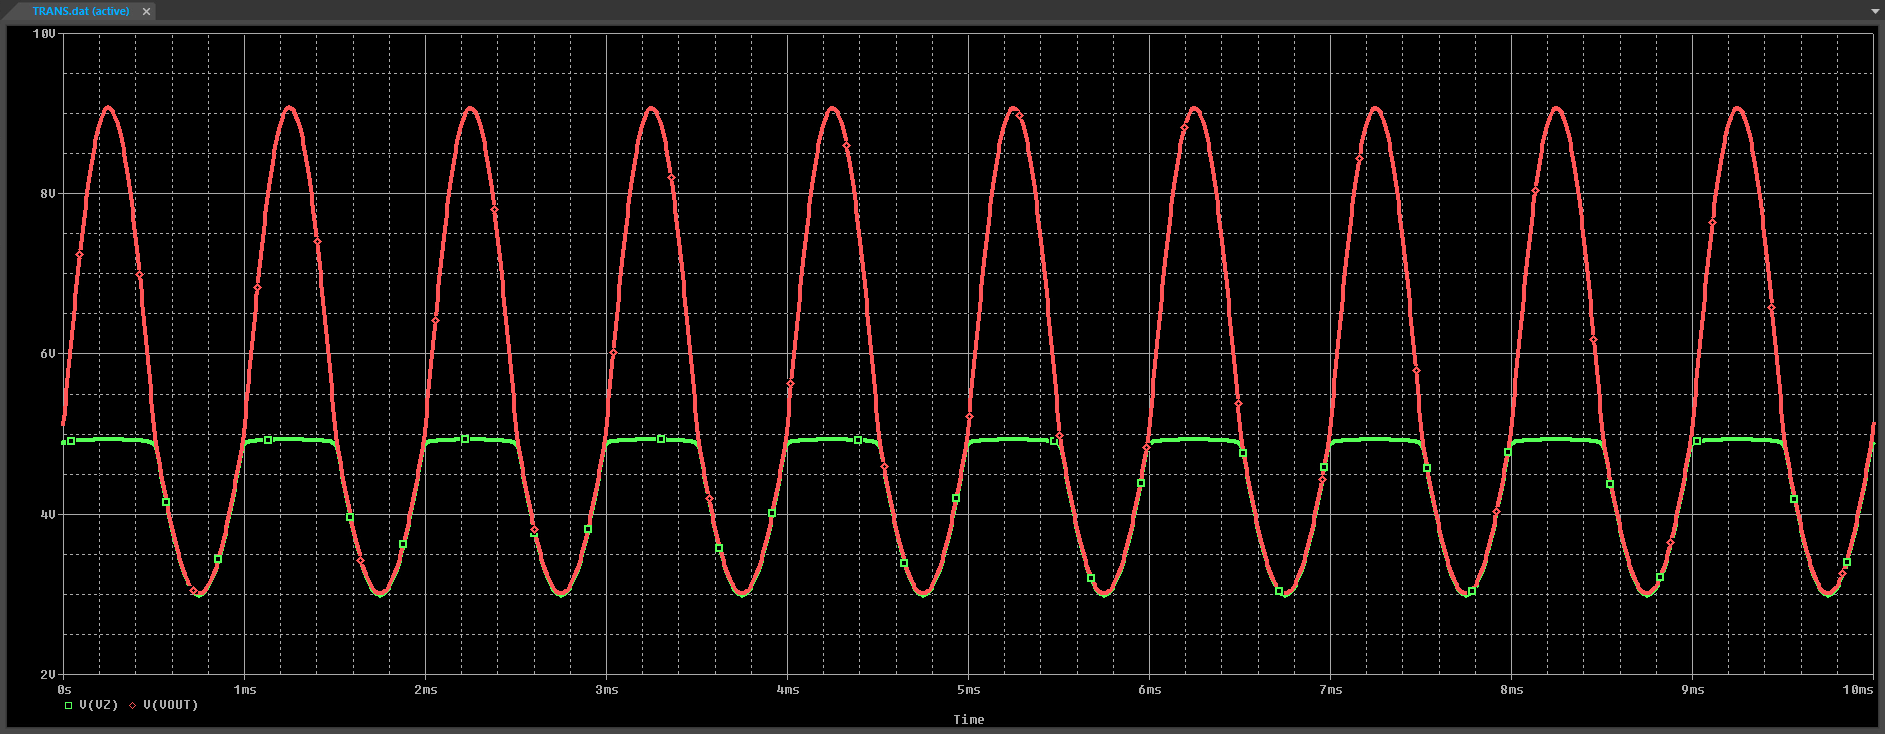Click the 8ms label on the time axis

coord(1512,690)
